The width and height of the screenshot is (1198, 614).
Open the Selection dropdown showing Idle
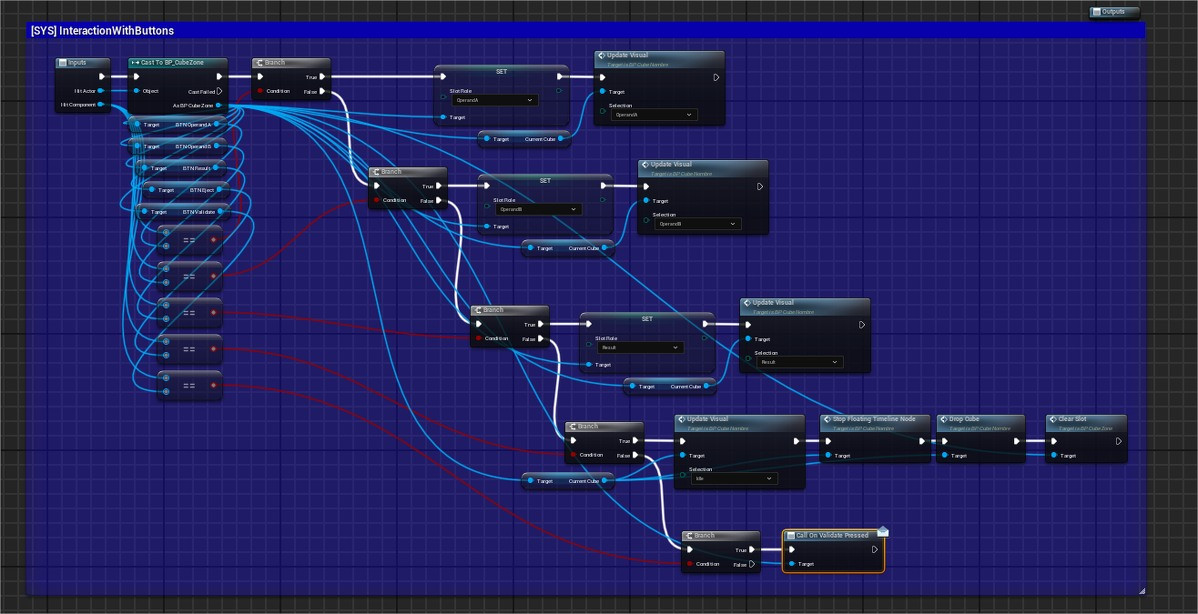[734, 479]
